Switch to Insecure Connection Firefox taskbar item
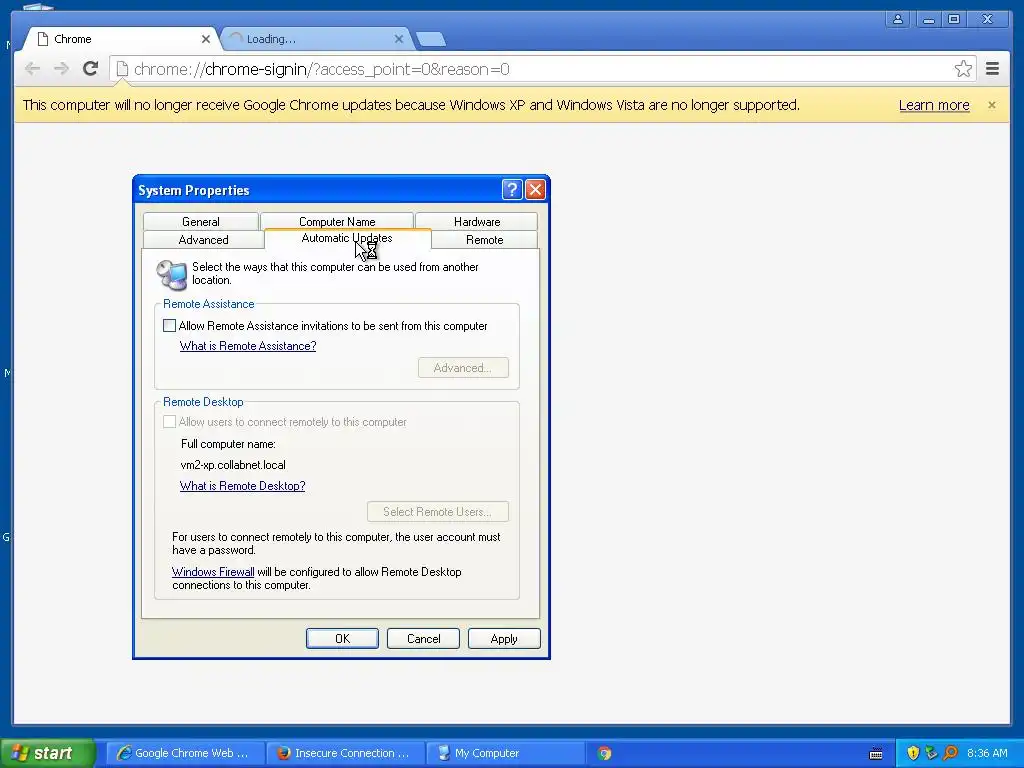 345,753
